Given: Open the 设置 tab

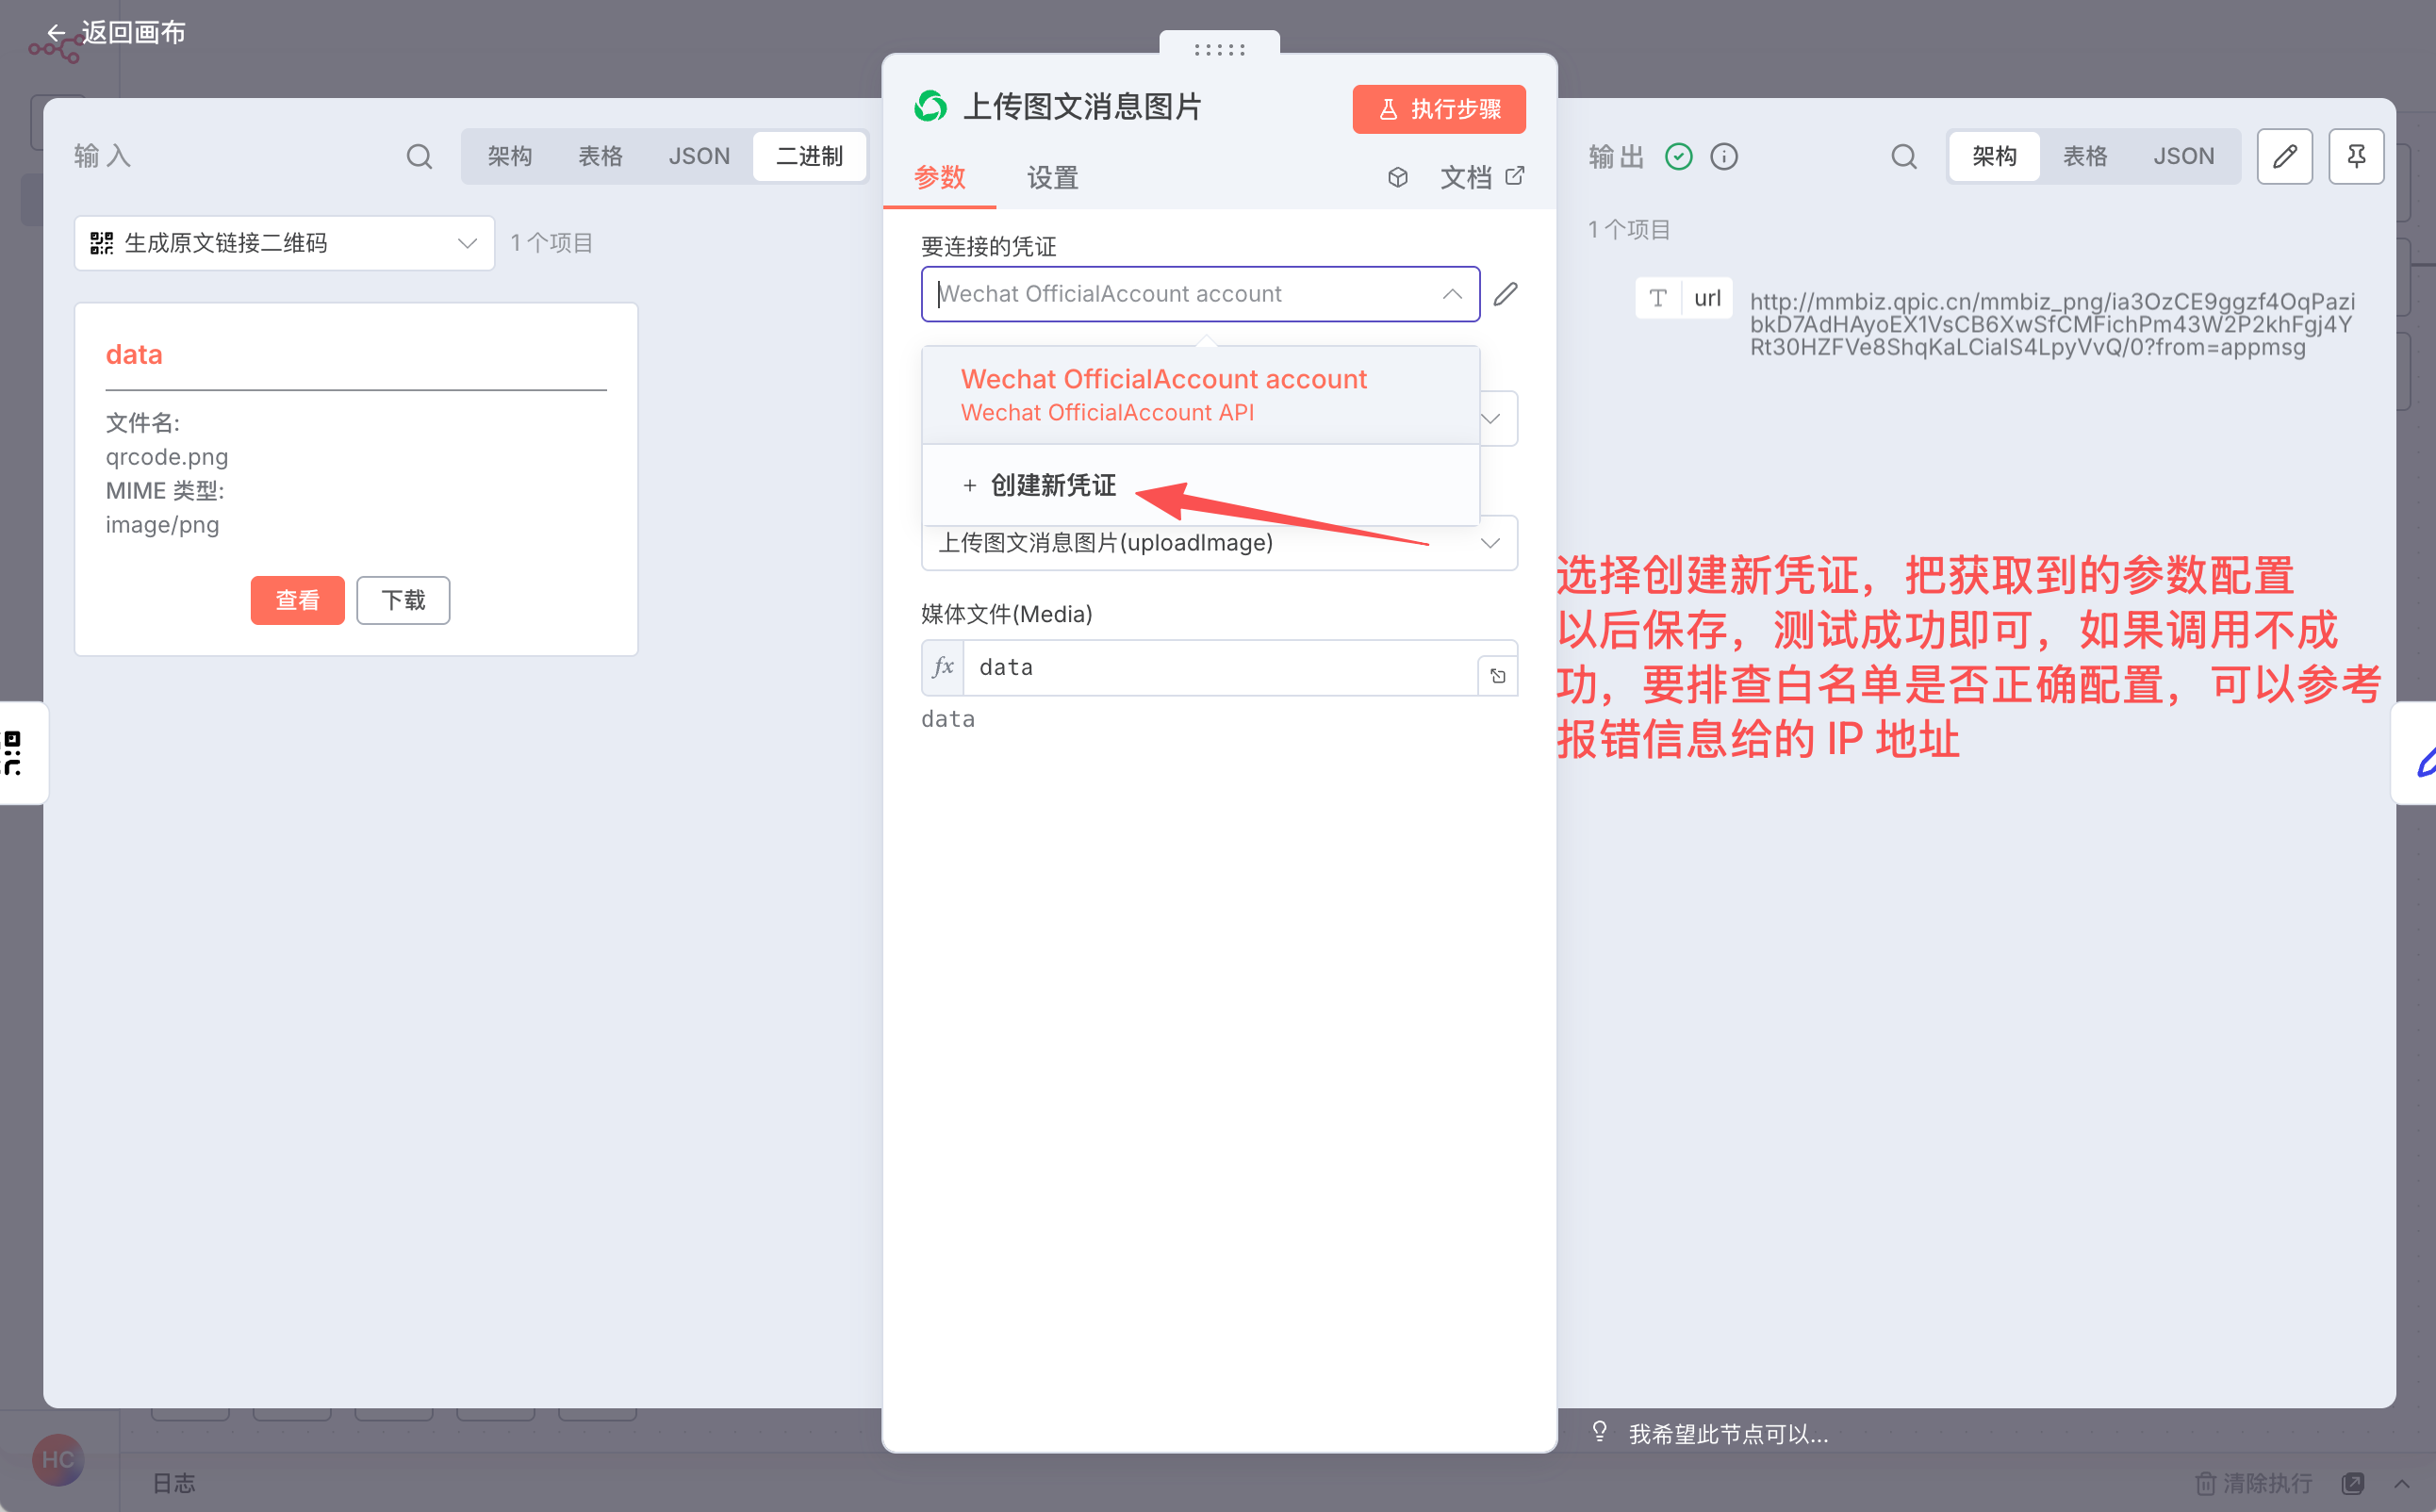Looking at the screenshot, I should (x=1052, y=178).
